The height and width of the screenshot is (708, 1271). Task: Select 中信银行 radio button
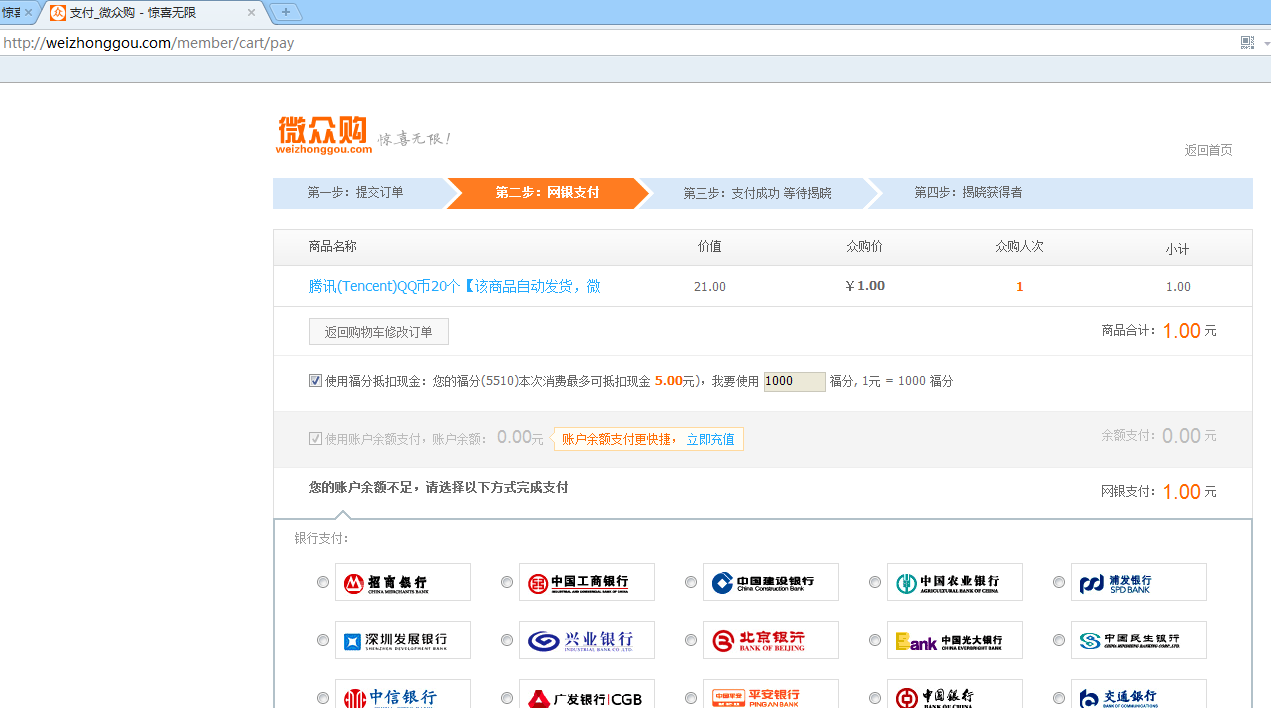coord(323,698)
